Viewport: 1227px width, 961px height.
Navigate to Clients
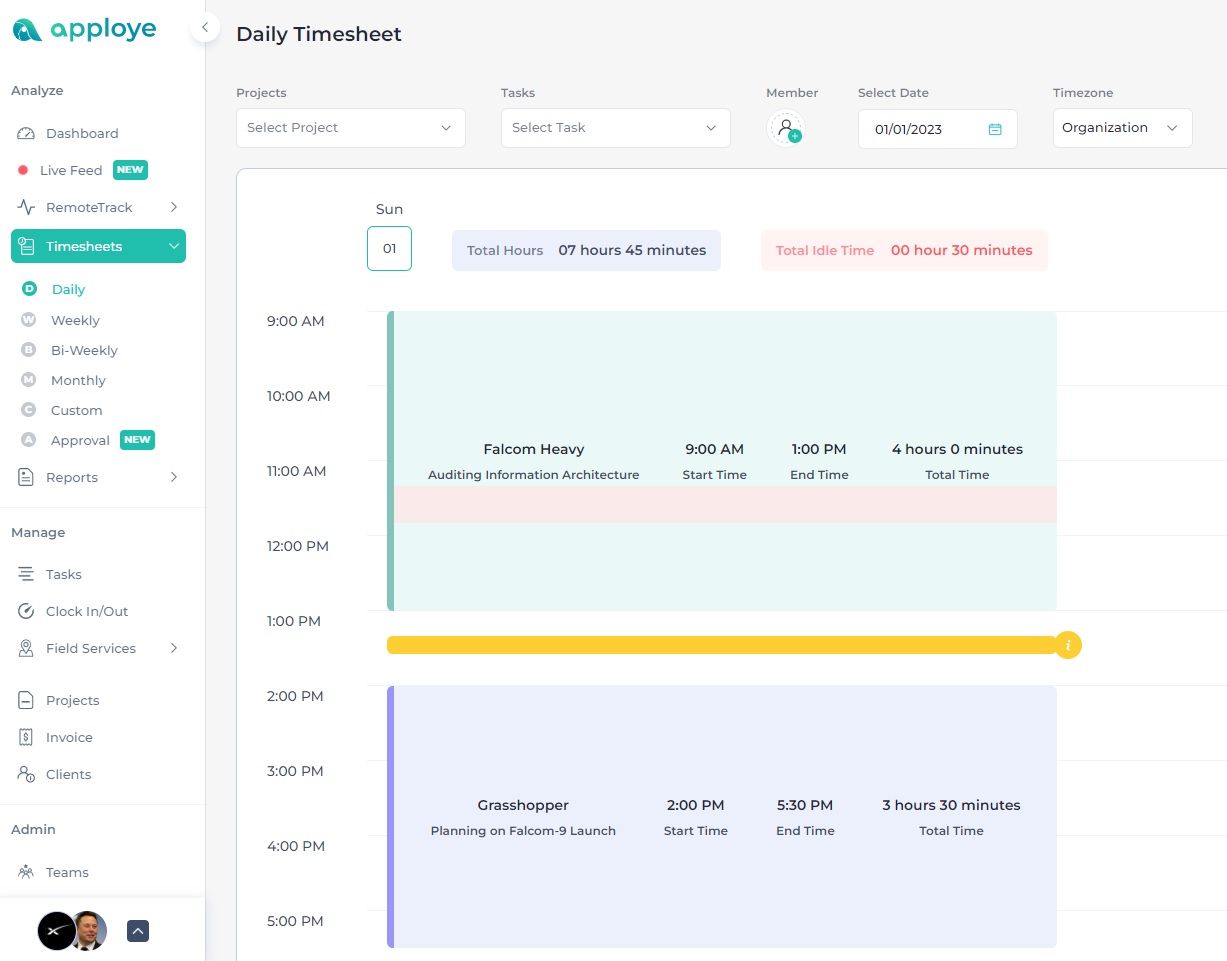point(68,774)
